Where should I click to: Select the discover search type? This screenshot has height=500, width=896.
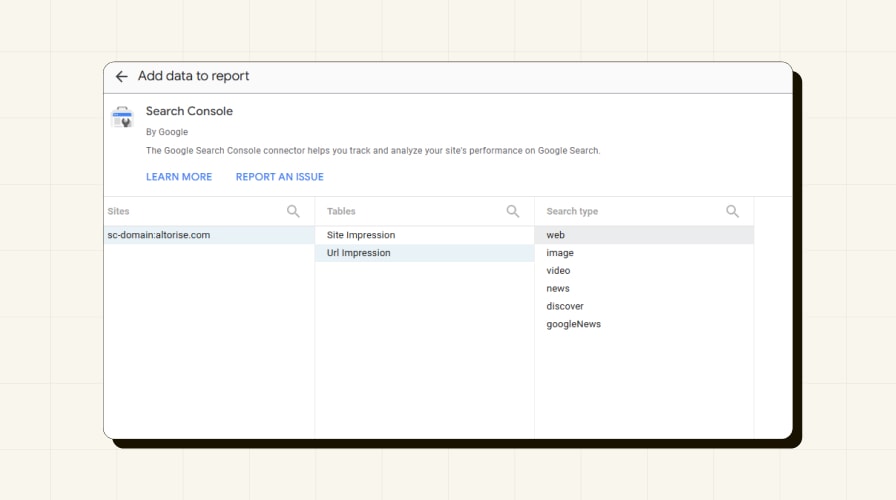(644, 306)
